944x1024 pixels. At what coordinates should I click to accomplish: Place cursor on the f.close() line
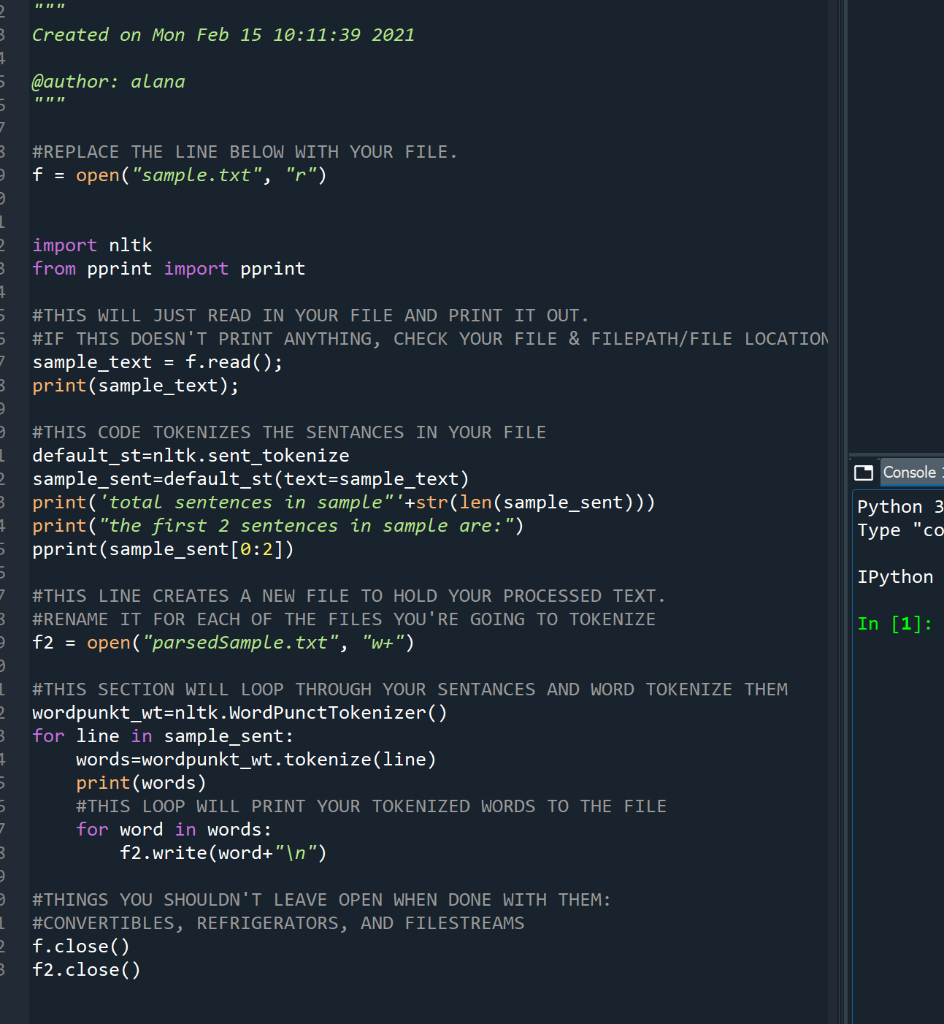tap(80, 946)
